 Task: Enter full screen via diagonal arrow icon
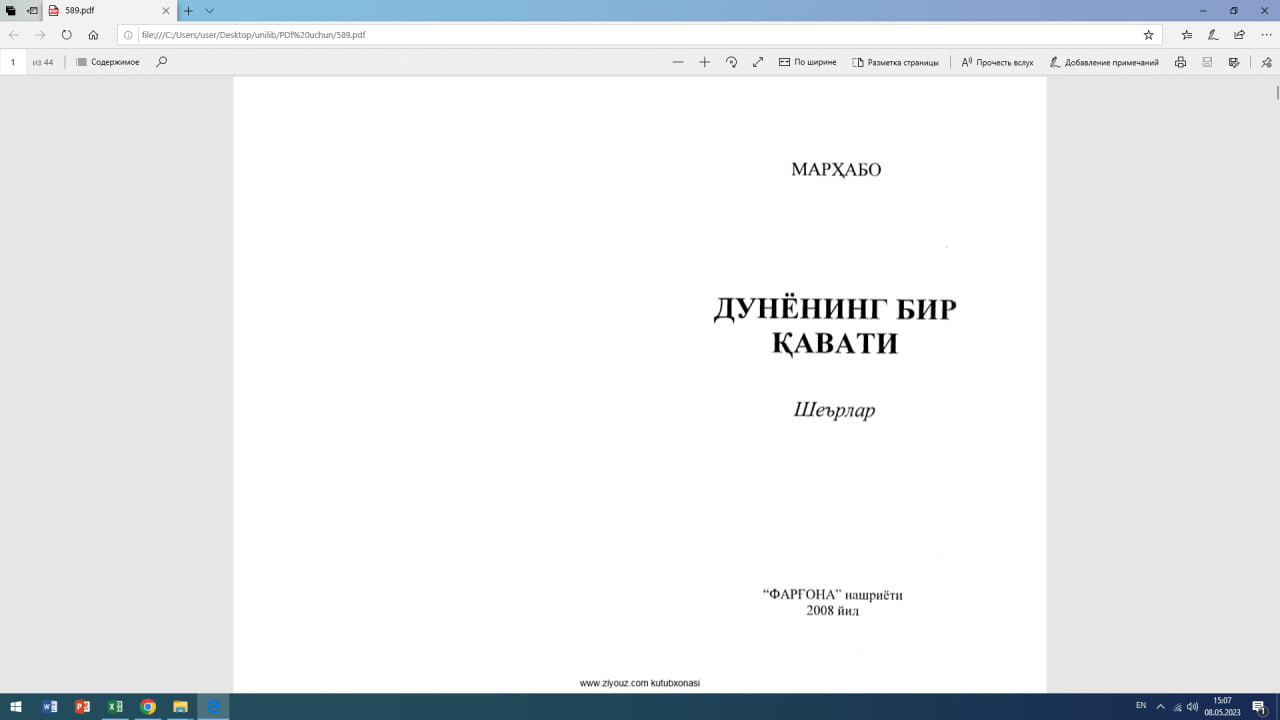[x=758, y=62]
